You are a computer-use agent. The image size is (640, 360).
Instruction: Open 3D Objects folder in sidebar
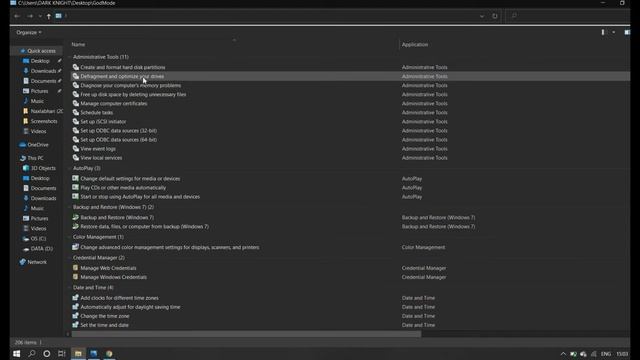43,168
